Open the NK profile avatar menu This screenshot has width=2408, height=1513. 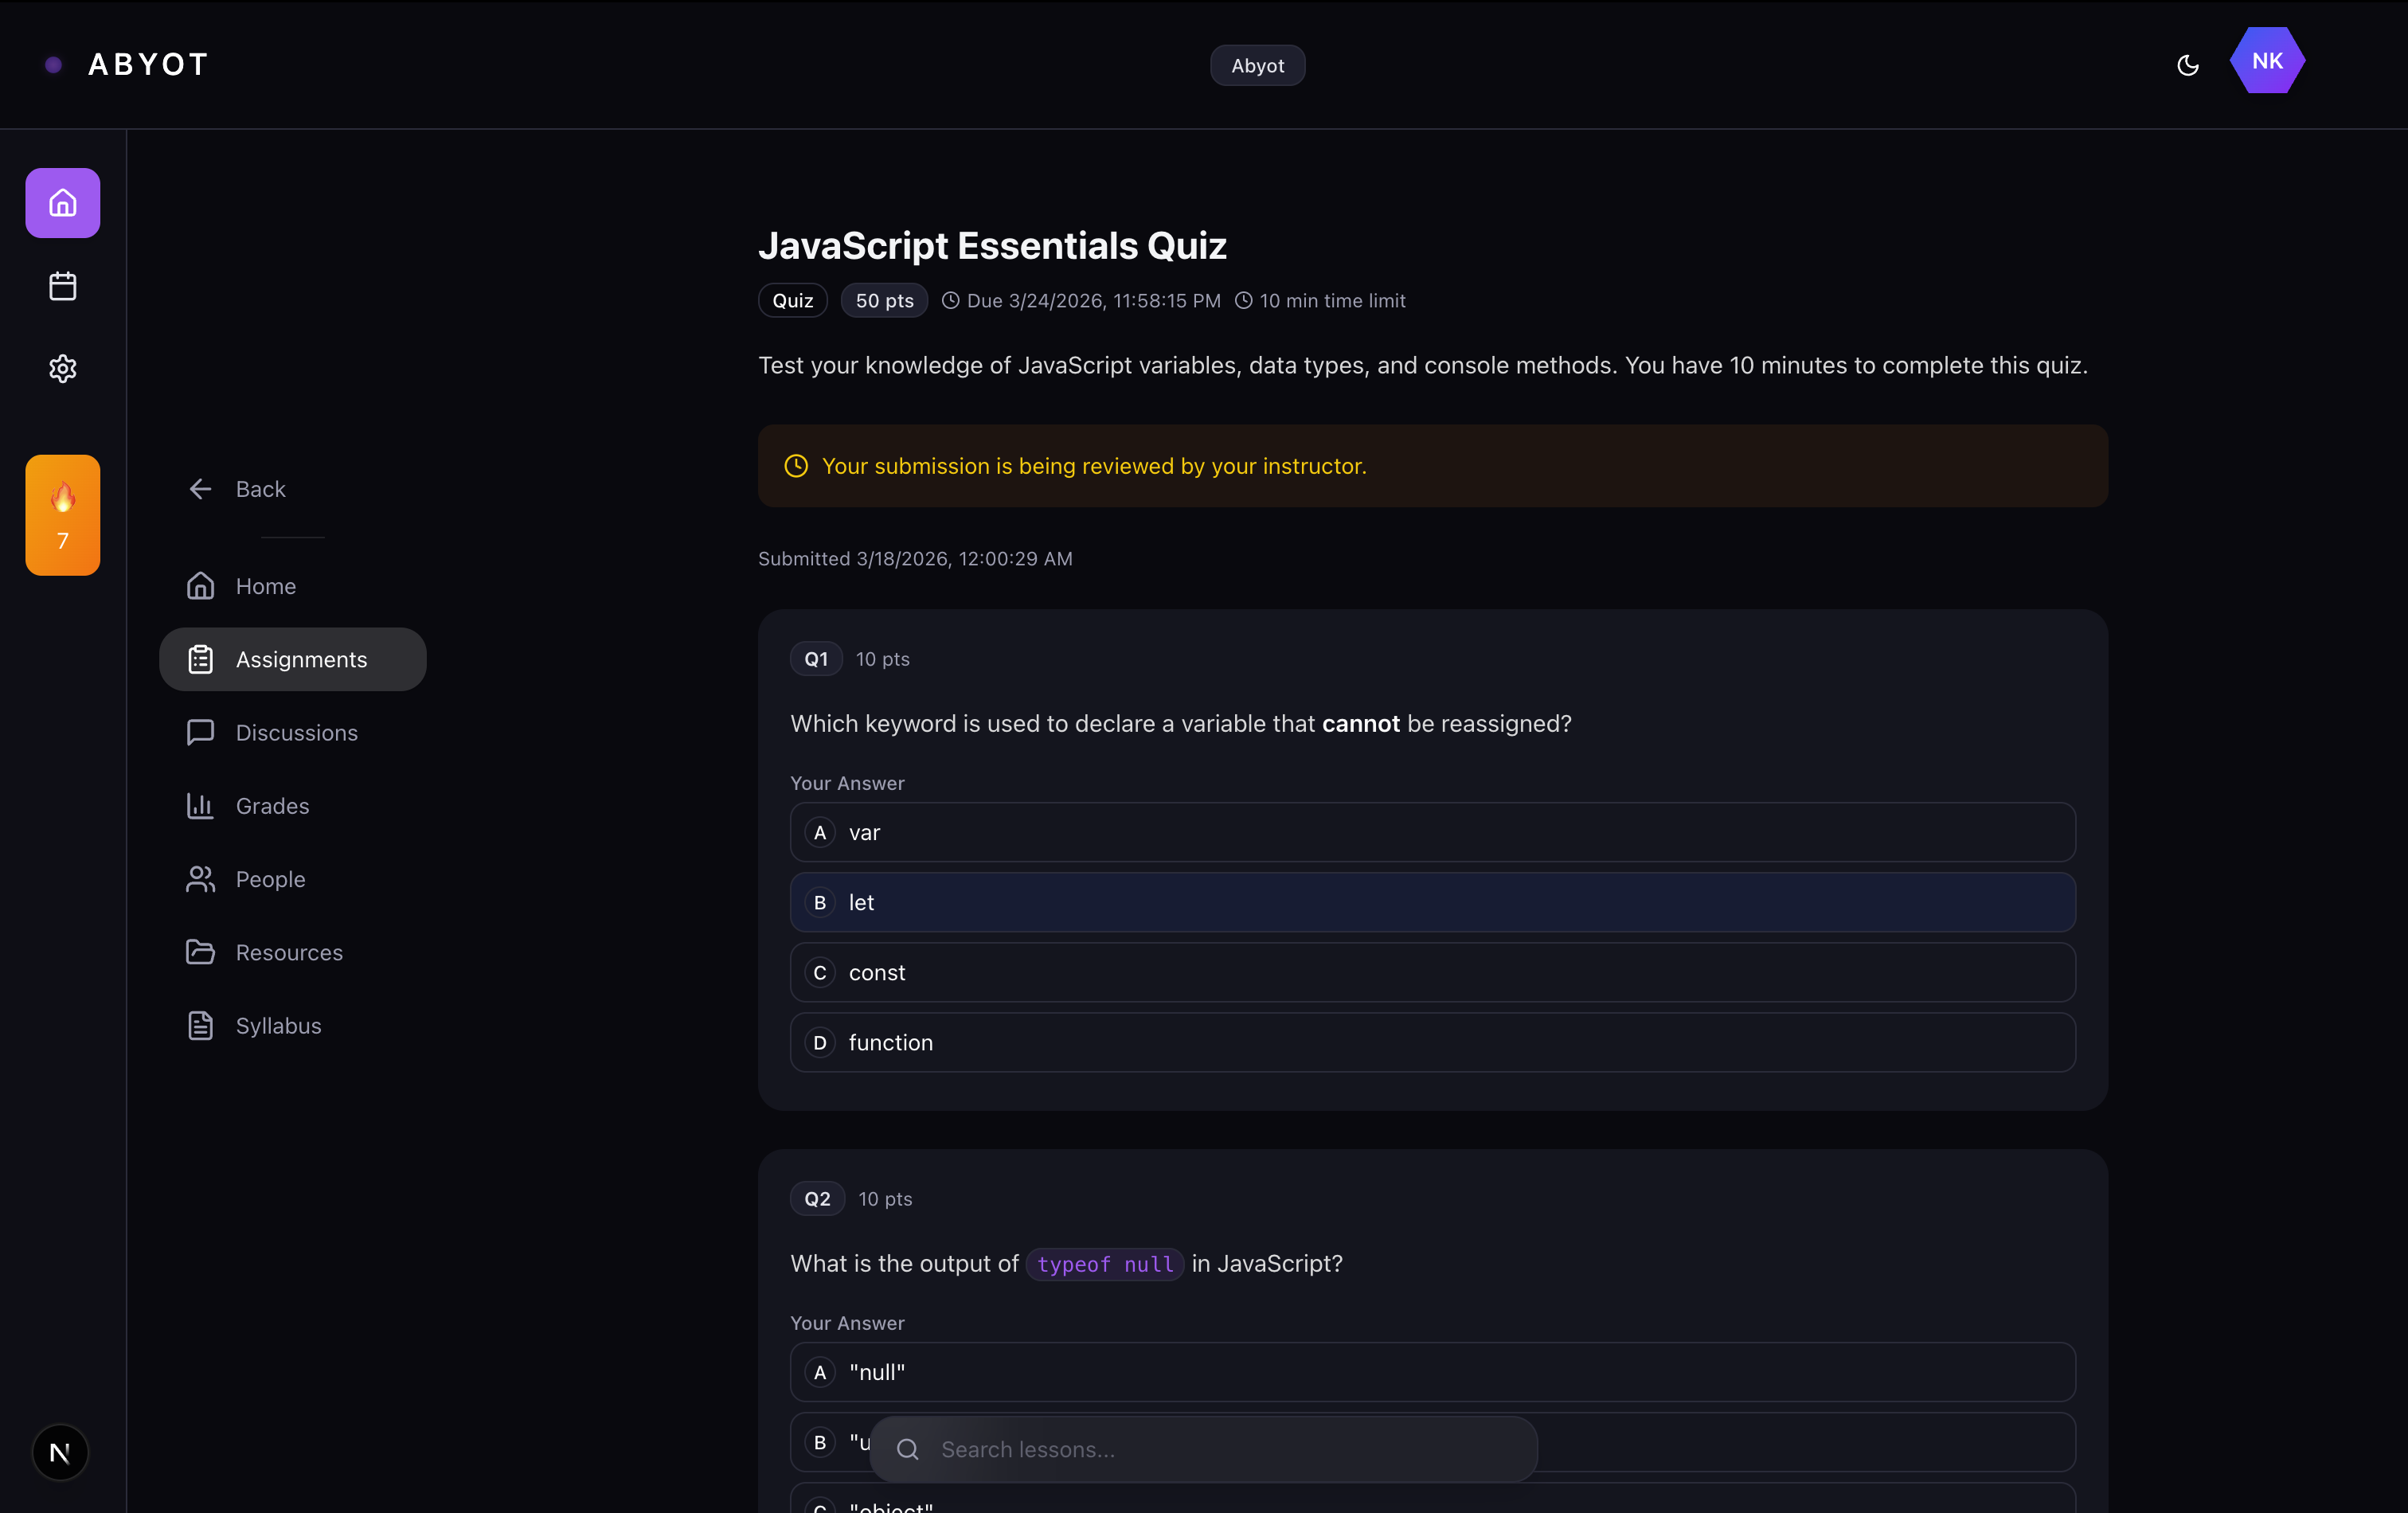(x=2266, y=61)
